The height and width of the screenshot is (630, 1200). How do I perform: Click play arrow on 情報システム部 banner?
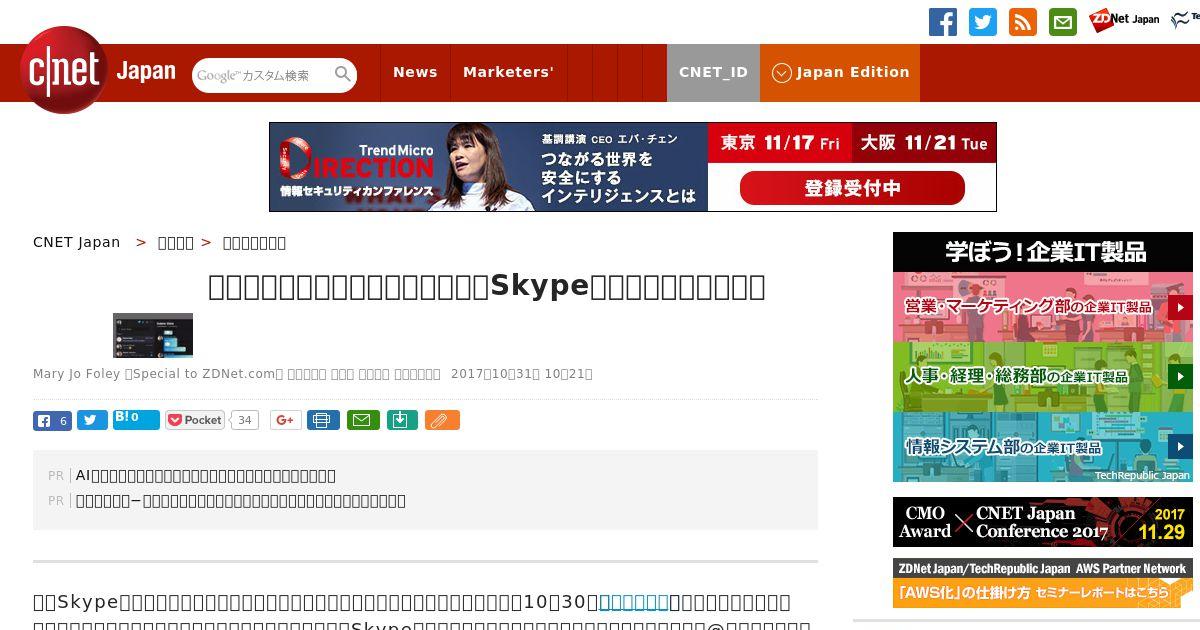(x=1180, y=447)
